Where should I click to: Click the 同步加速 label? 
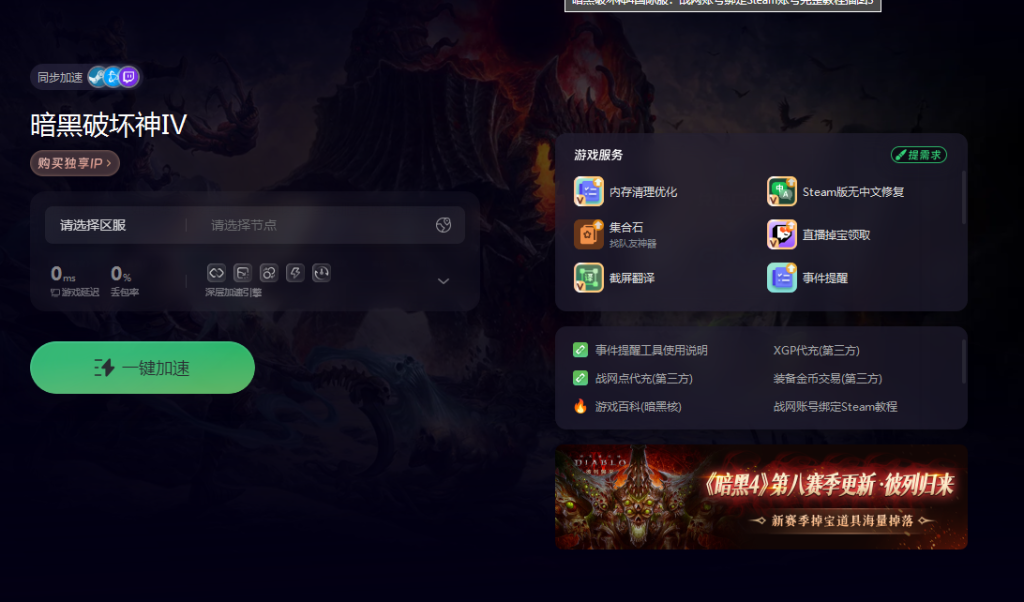[x=60, y=78]
